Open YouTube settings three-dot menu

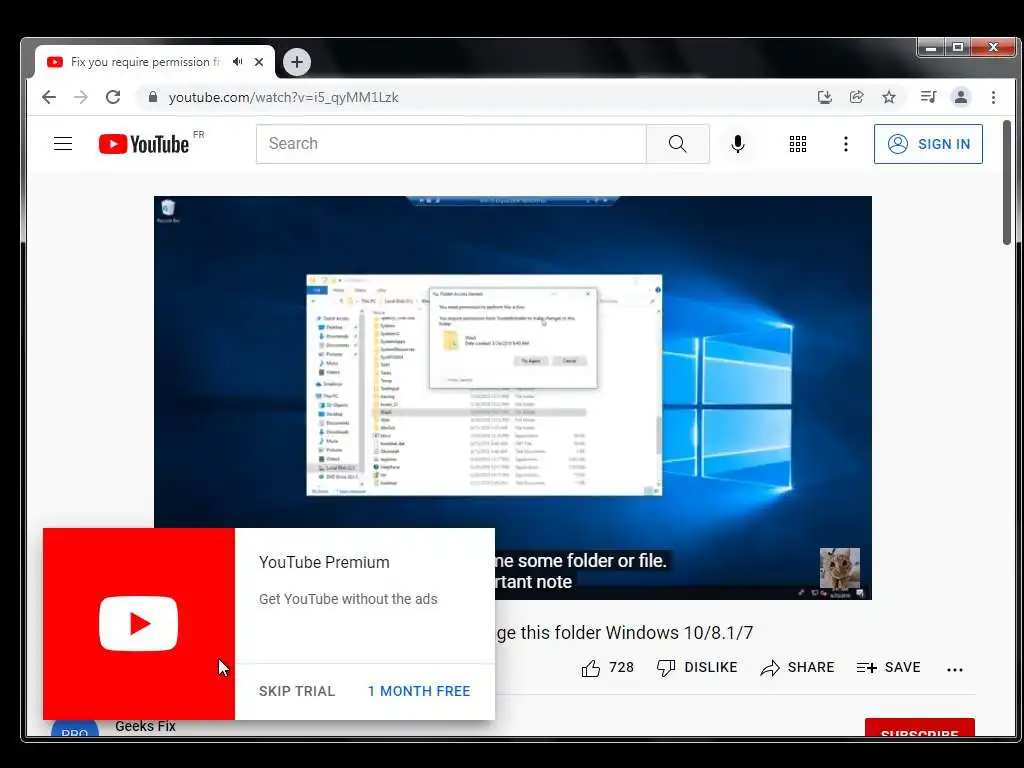(x=846, y=144)
